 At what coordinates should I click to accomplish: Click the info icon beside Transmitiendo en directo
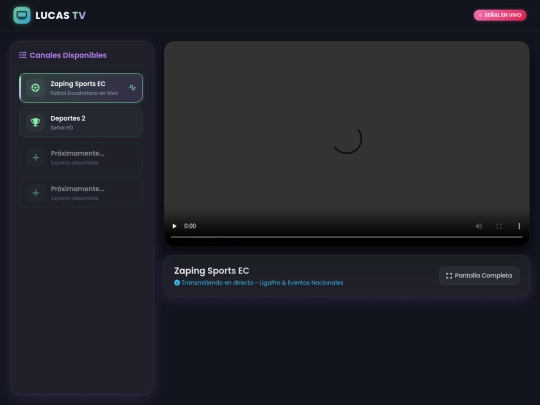coord(177,283)
